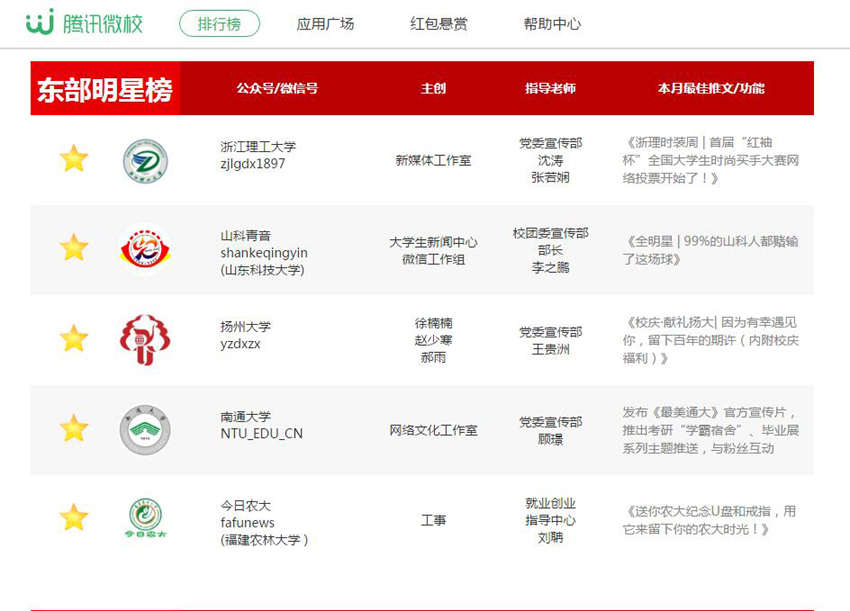Click the star icon in 山科青音 row
Image resolution: width=850 pixels, height=611 pixels.
tap(74, 248)
